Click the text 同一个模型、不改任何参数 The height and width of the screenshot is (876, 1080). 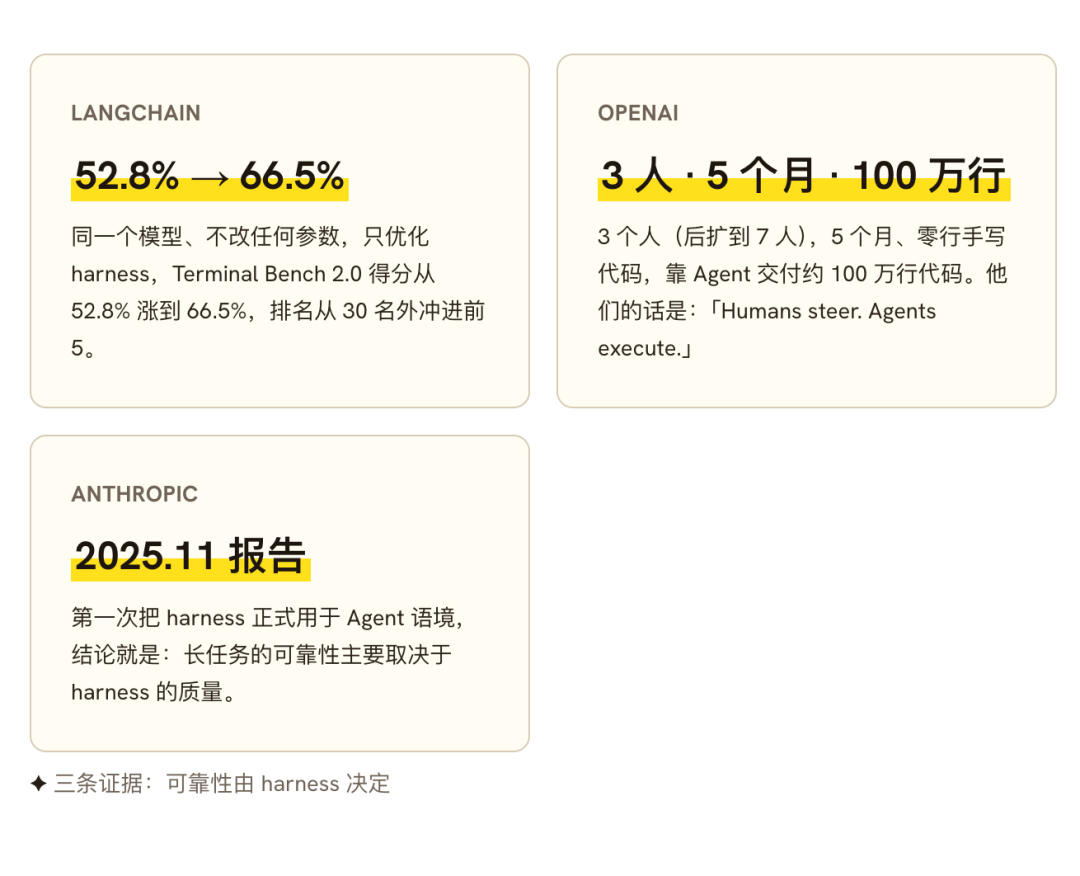tap(205, 237)
